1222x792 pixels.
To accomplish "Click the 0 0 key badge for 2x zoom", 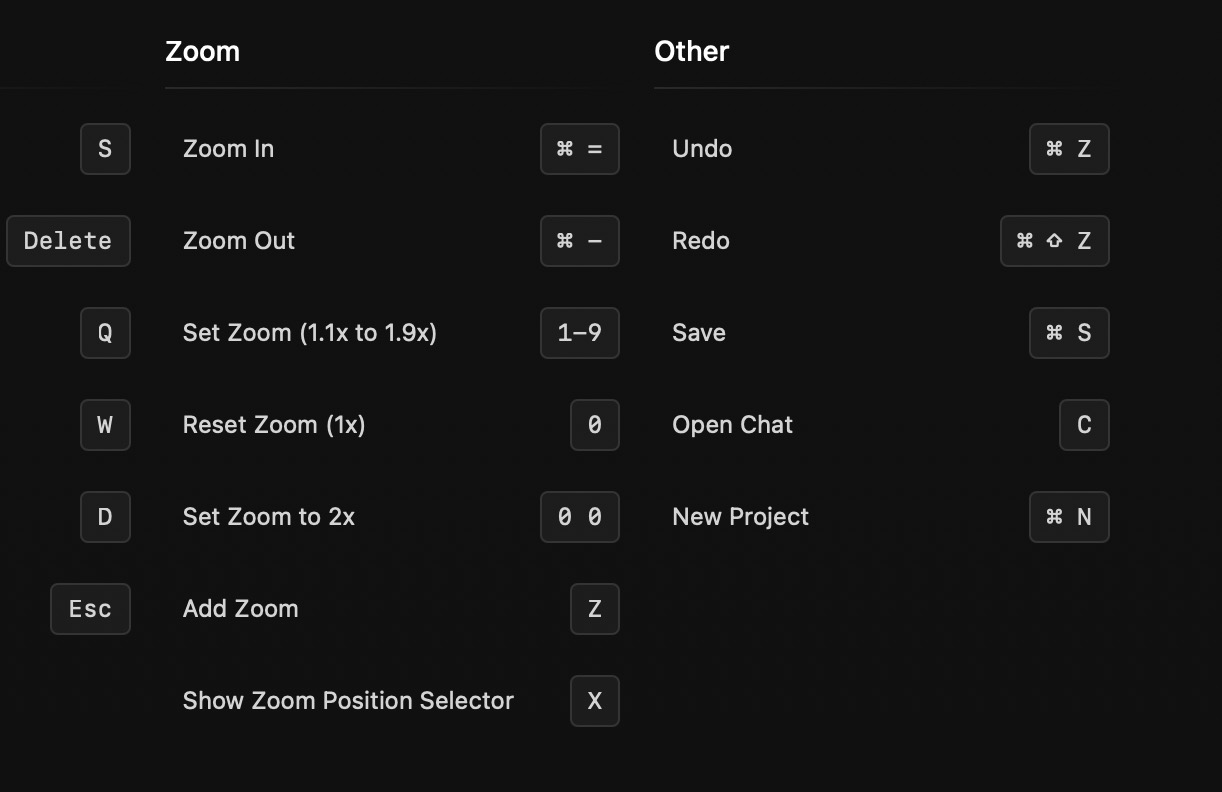I will [580, 517].
